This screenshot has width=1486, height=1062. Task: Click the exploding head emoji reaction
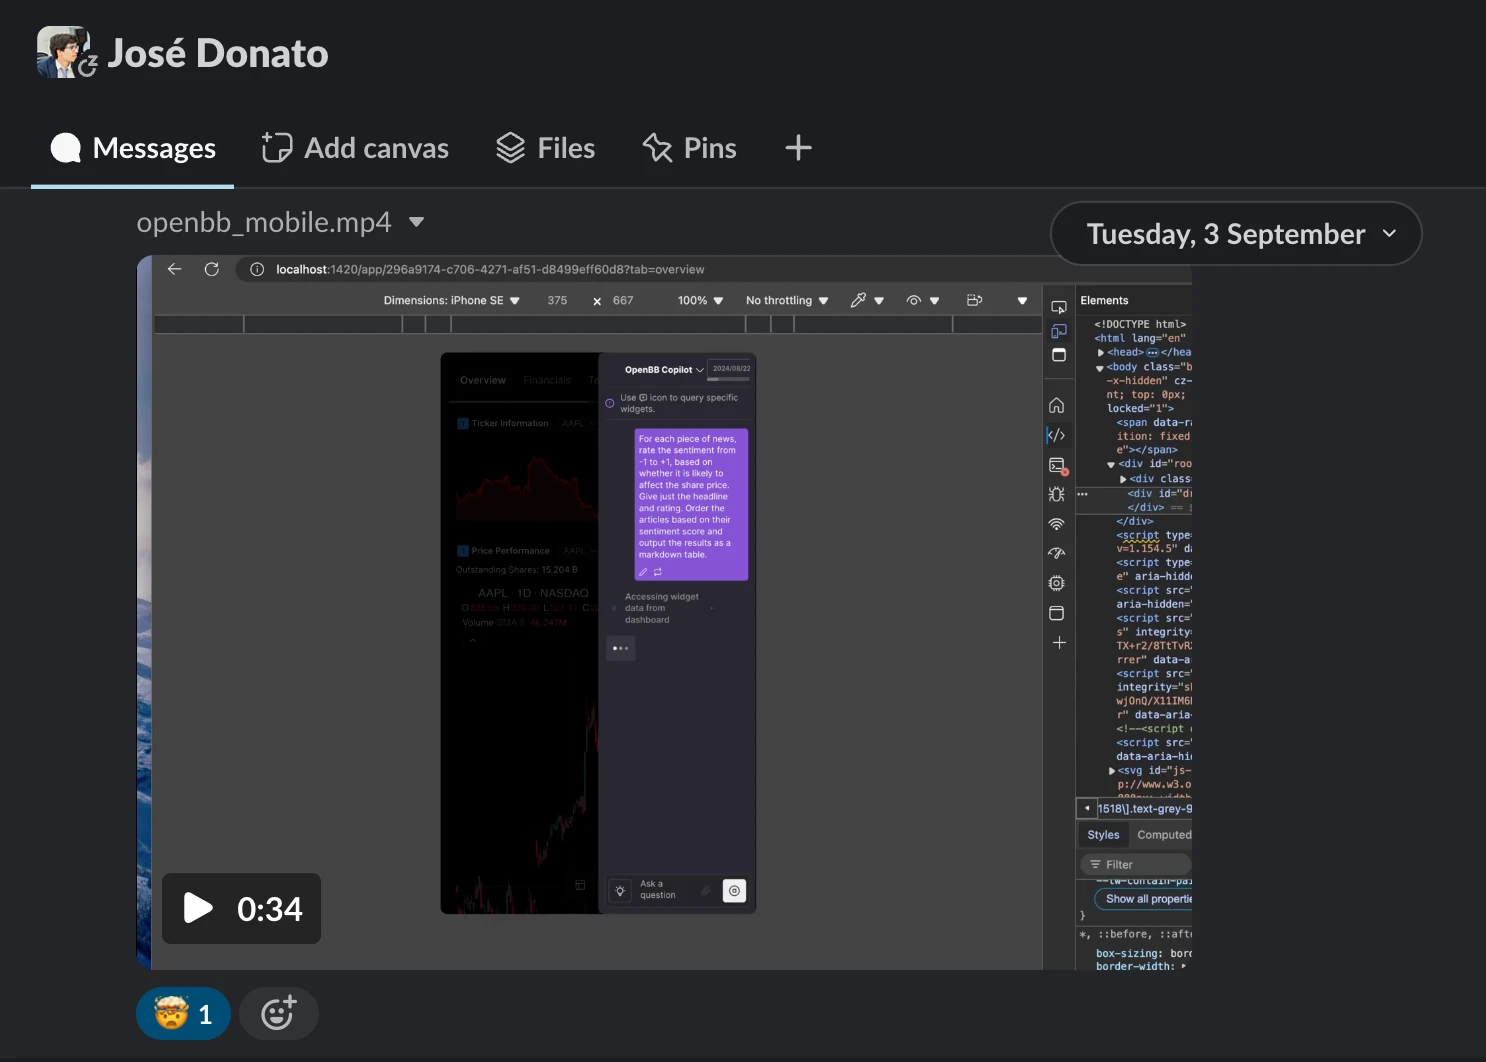[183, 1014]
